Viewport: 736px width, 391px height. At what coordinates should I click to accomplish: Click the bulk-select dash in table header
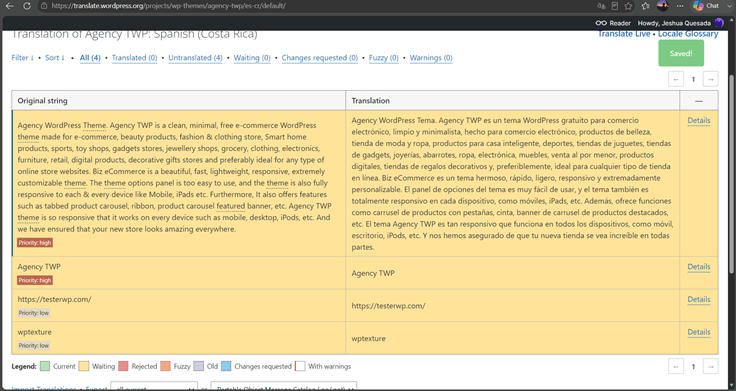tap(698, 101)
